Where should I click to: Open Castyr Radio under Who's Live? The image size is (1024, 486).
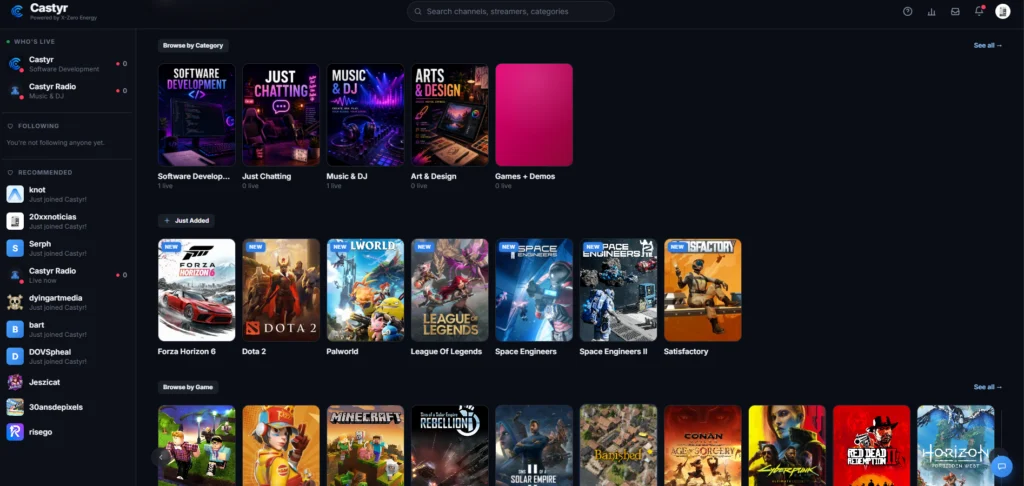point(67,91)
